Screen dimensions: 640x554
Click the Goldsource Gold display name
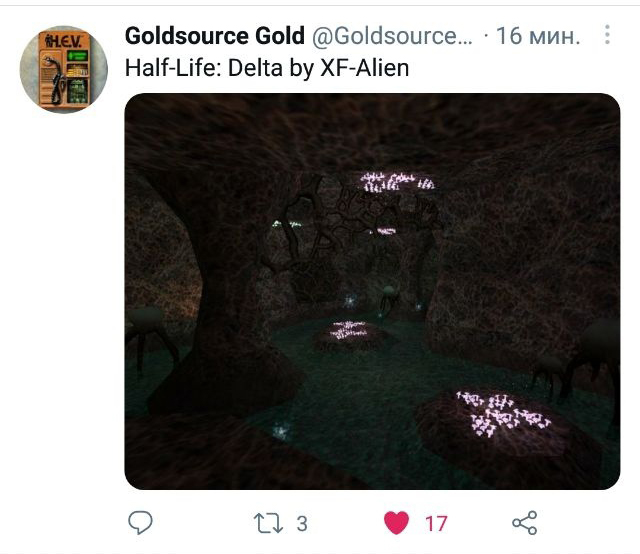tap(215, 36)
